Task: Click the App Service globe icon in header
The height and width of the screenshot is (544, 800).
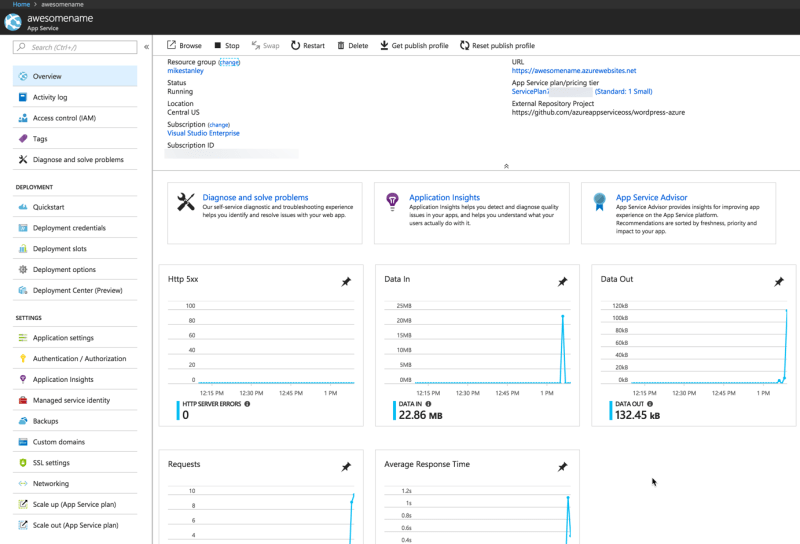Action: [x=13, y=22]
